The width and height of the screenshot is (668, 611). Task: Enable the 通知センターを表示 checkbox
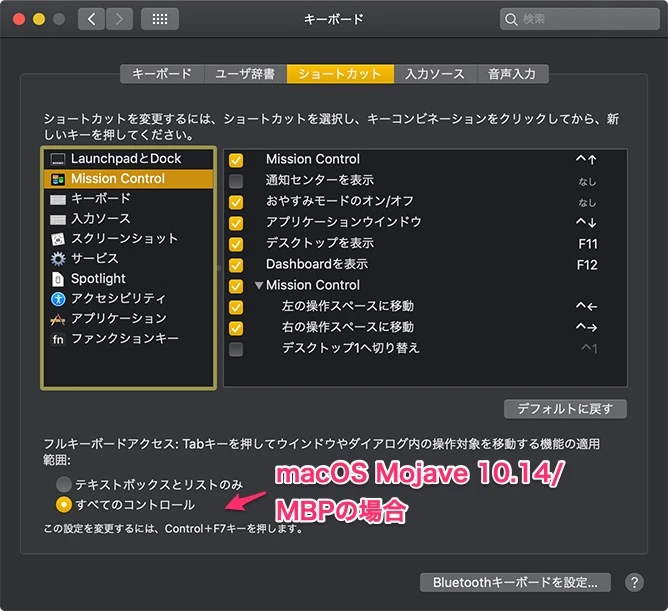coord(236,181)
